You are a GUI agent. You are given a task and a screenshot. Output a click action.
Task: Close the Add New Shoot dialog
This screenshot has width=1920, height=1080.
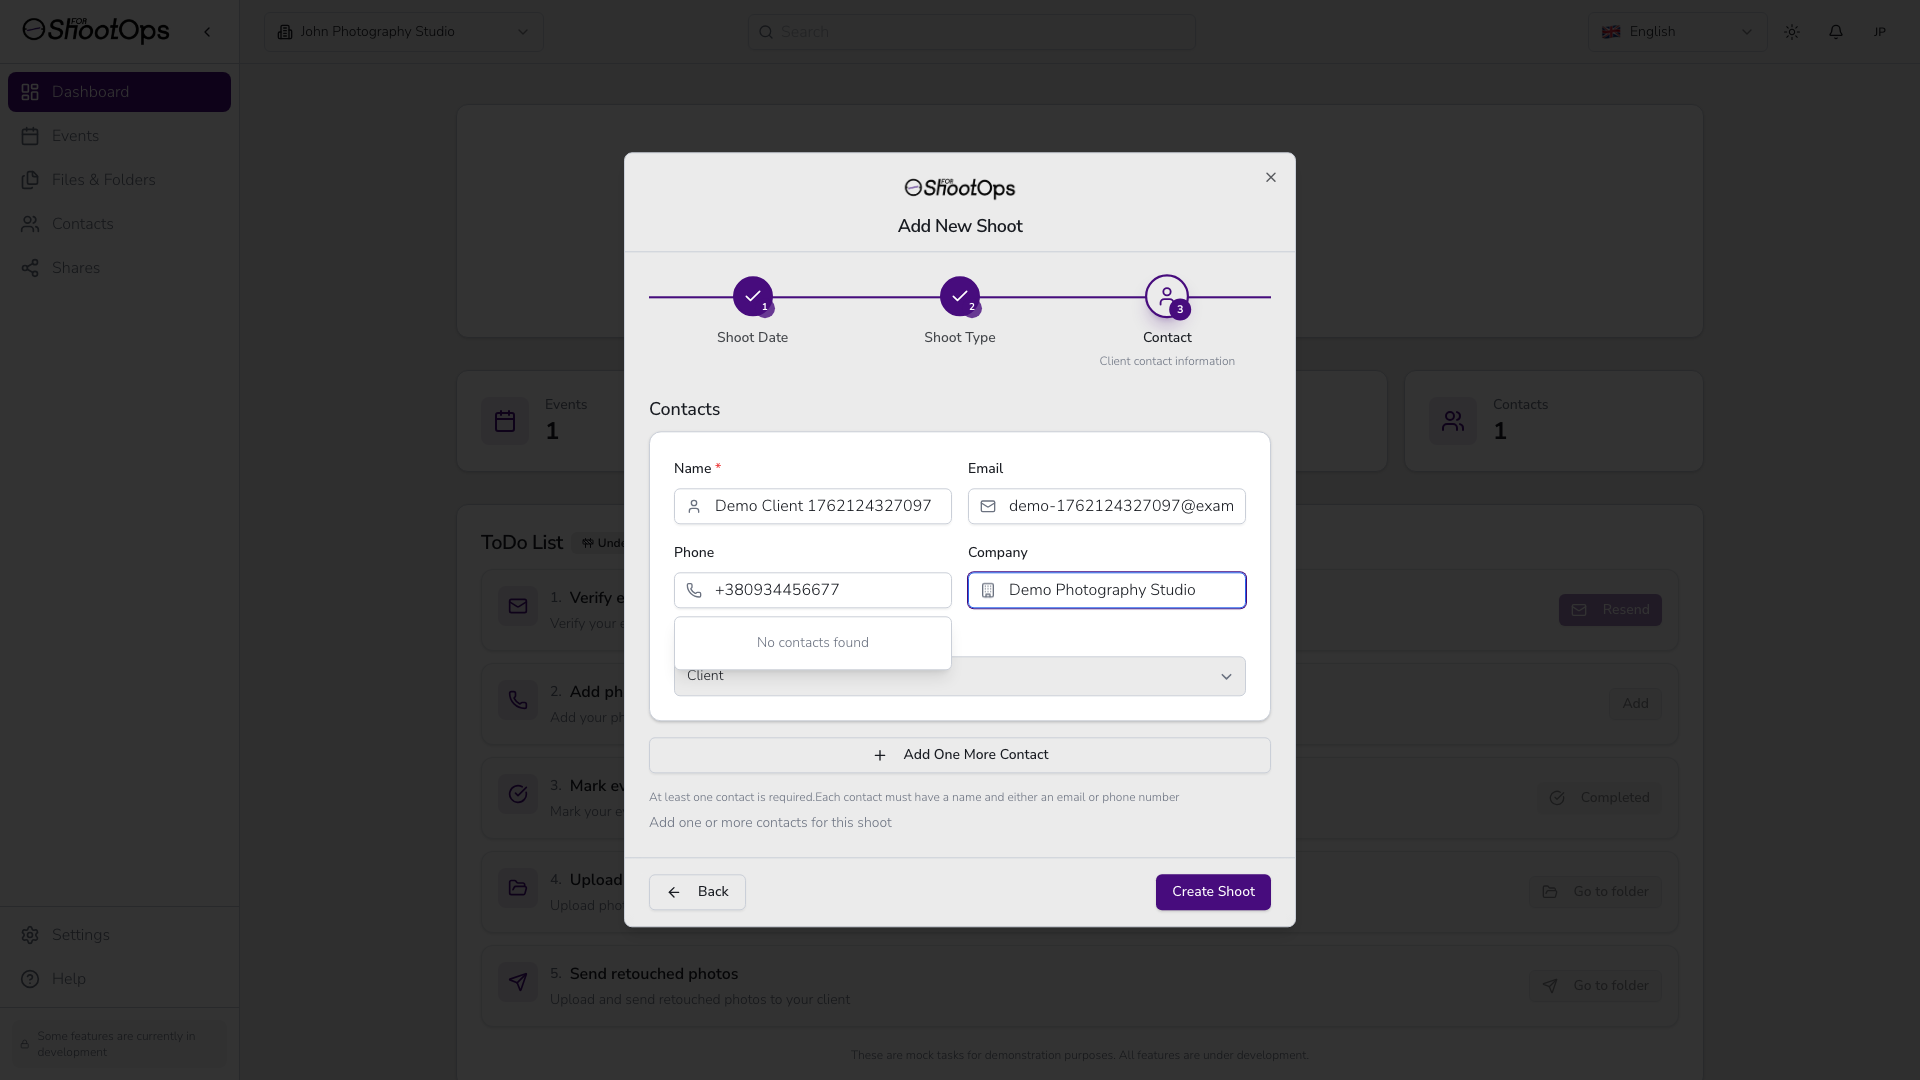coord(1270,177)
